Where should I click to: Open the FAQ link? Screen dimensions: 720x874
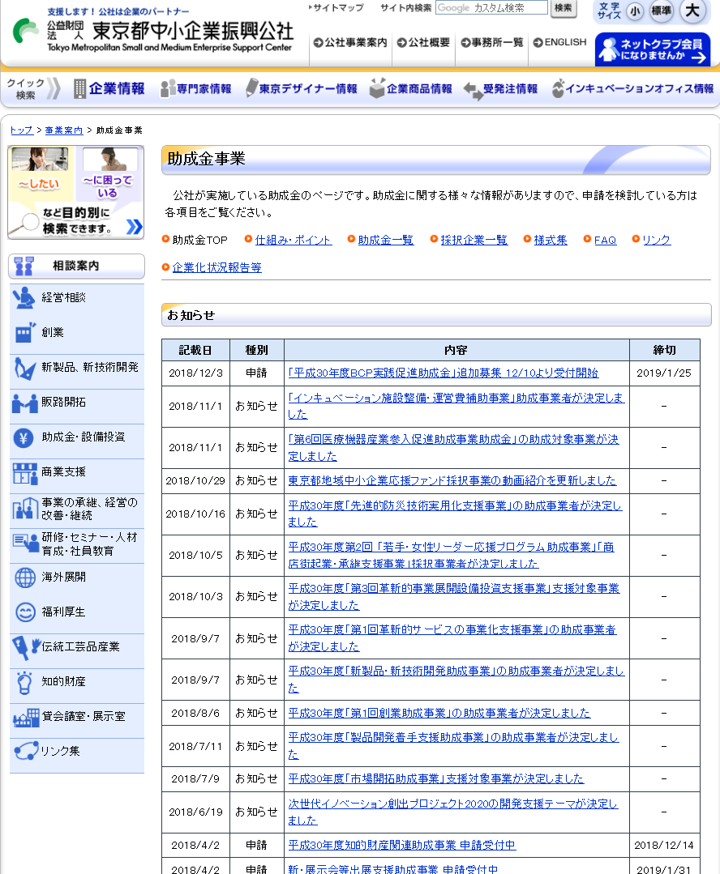tap(605, 240)
